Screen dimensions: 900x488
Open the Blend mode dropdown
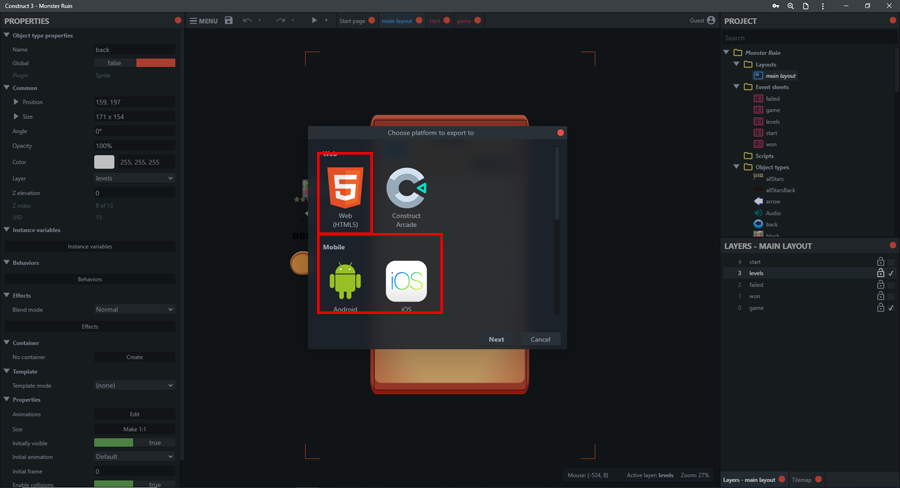point(134,309)
